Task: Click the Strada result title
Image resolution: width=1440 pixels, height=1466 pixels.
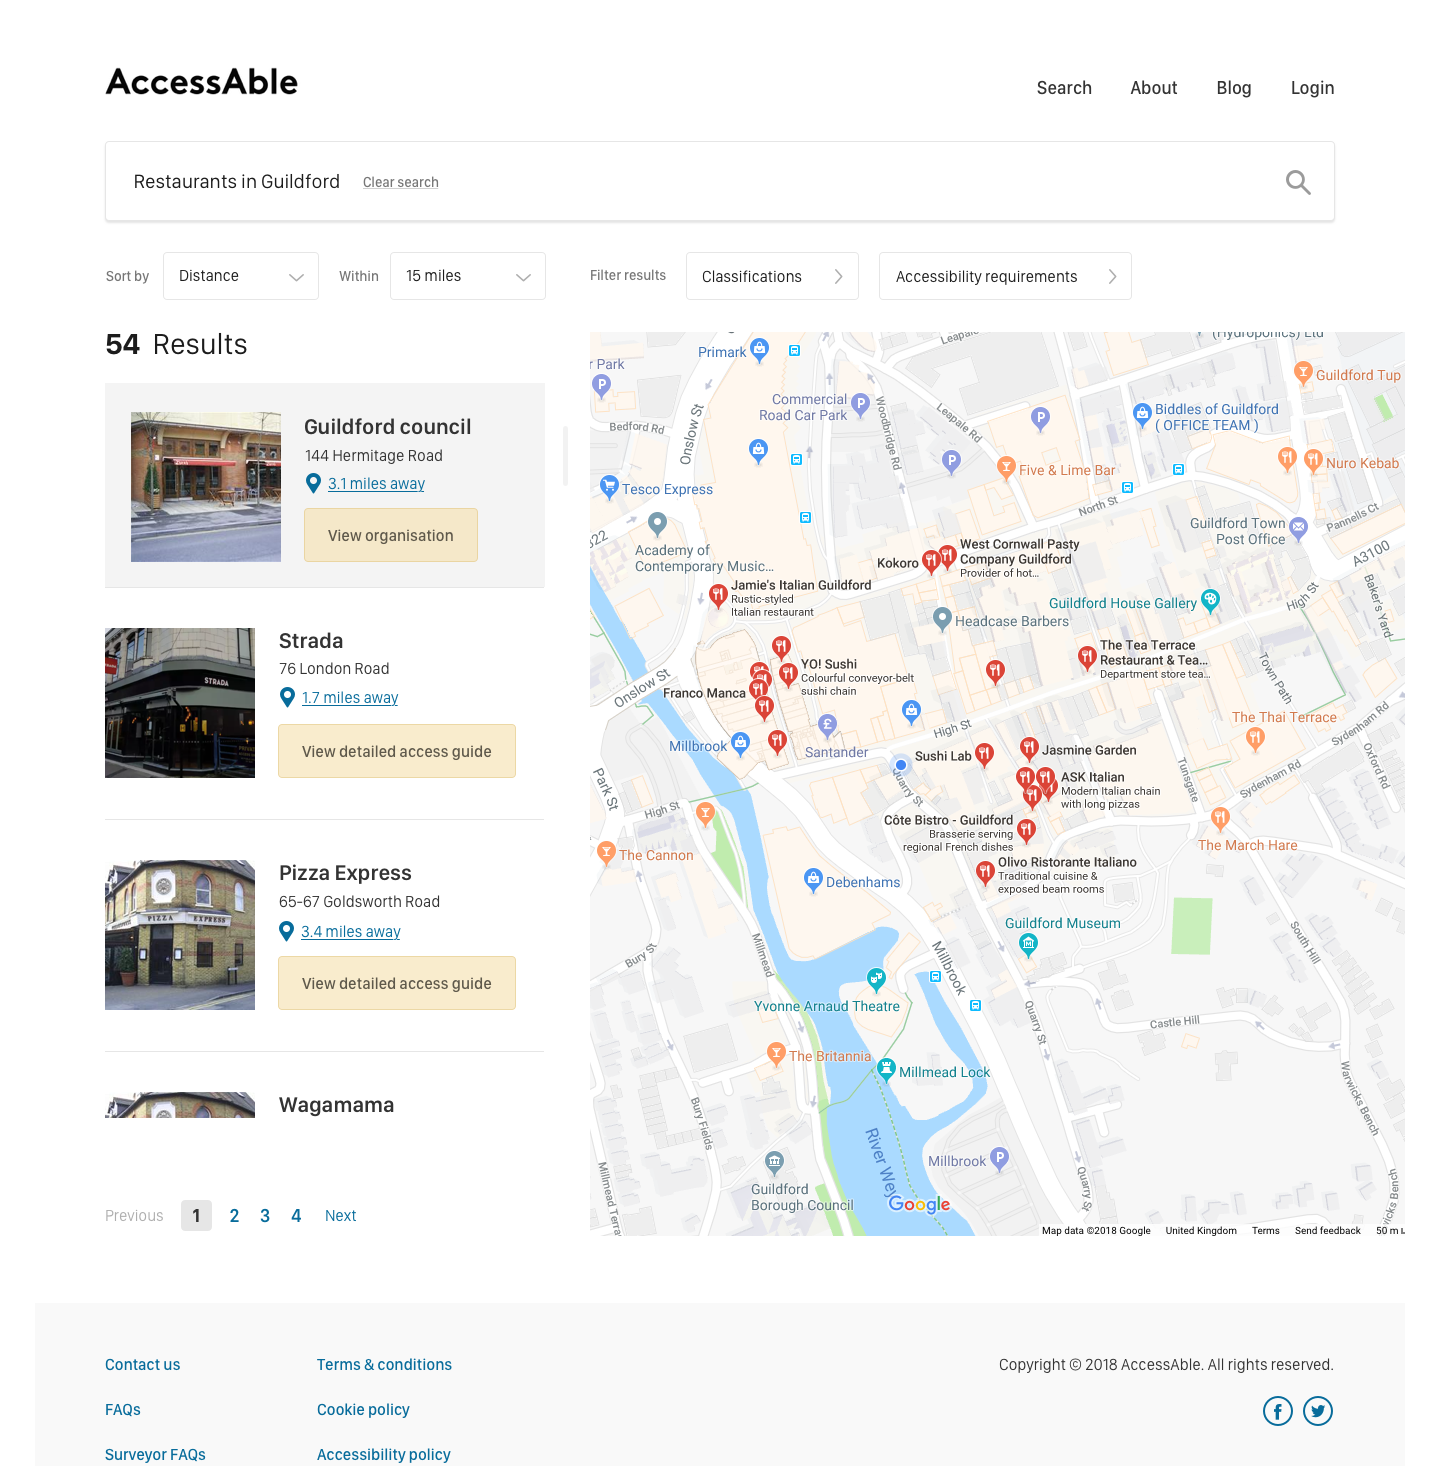Action: coord(311,641)
